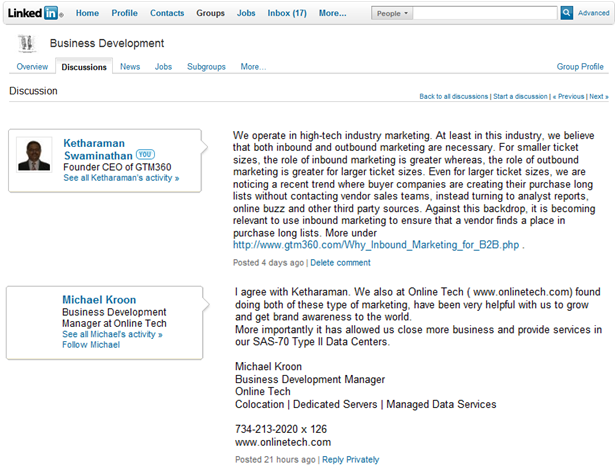This screenshot has height=470, width=616.
Task: Click Back to all discussions
Action: pos(454,96)
